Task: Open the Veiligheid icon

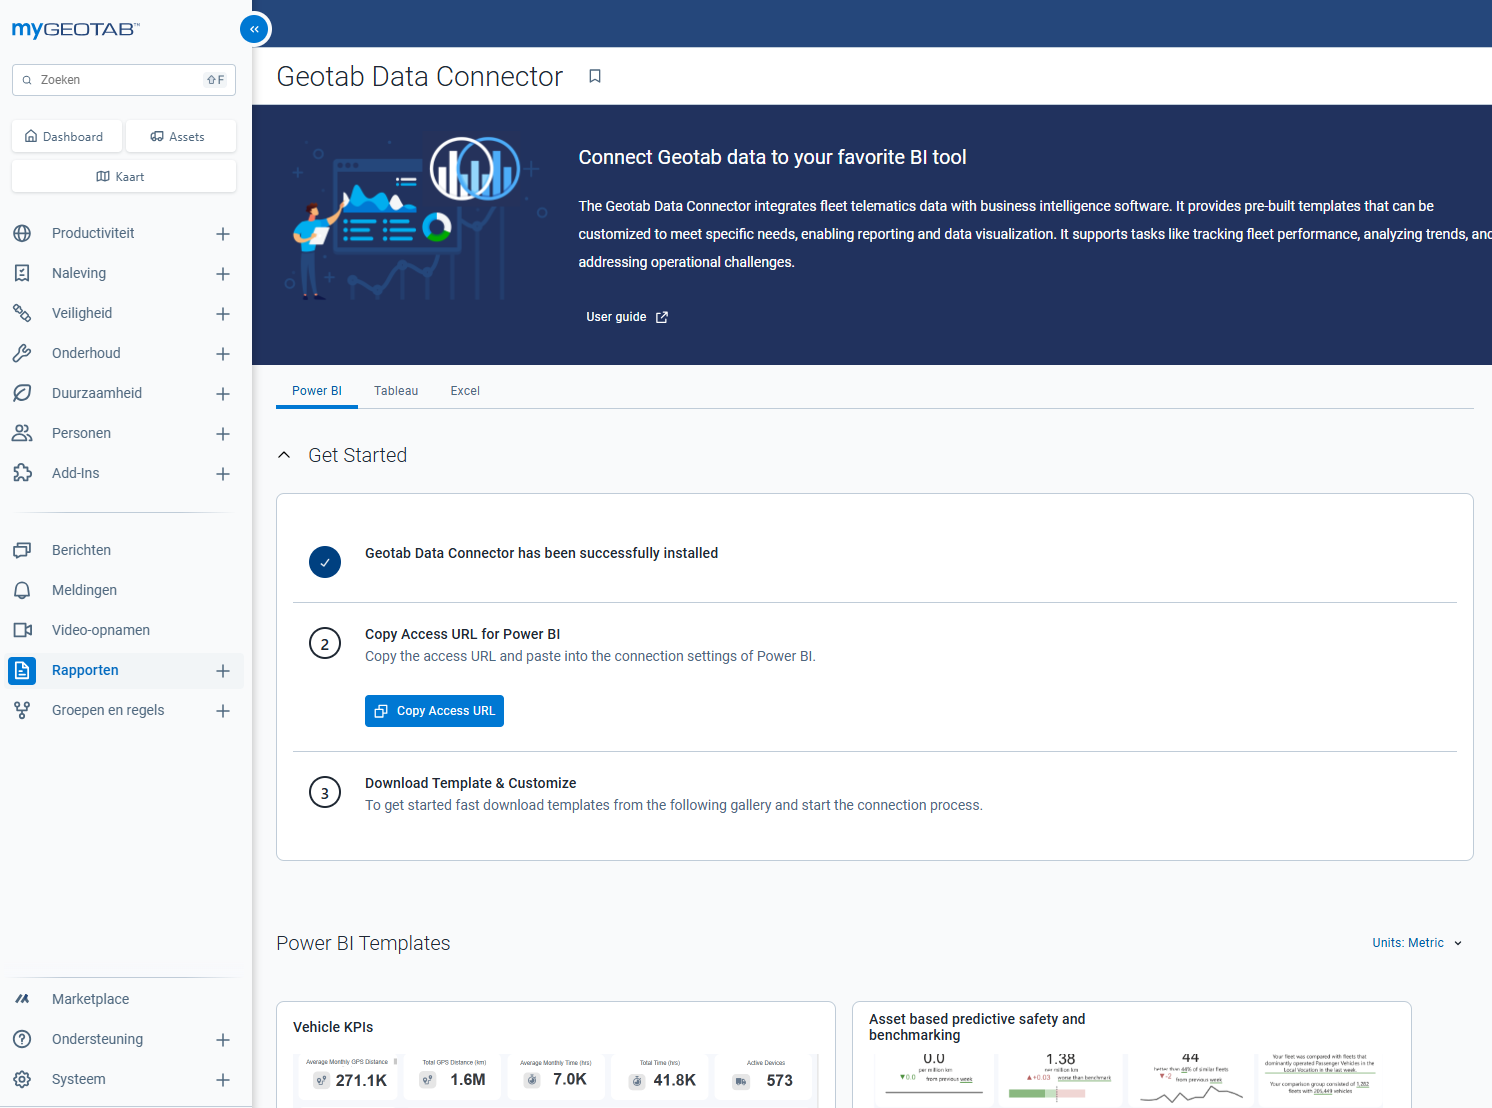Action: 22,313
